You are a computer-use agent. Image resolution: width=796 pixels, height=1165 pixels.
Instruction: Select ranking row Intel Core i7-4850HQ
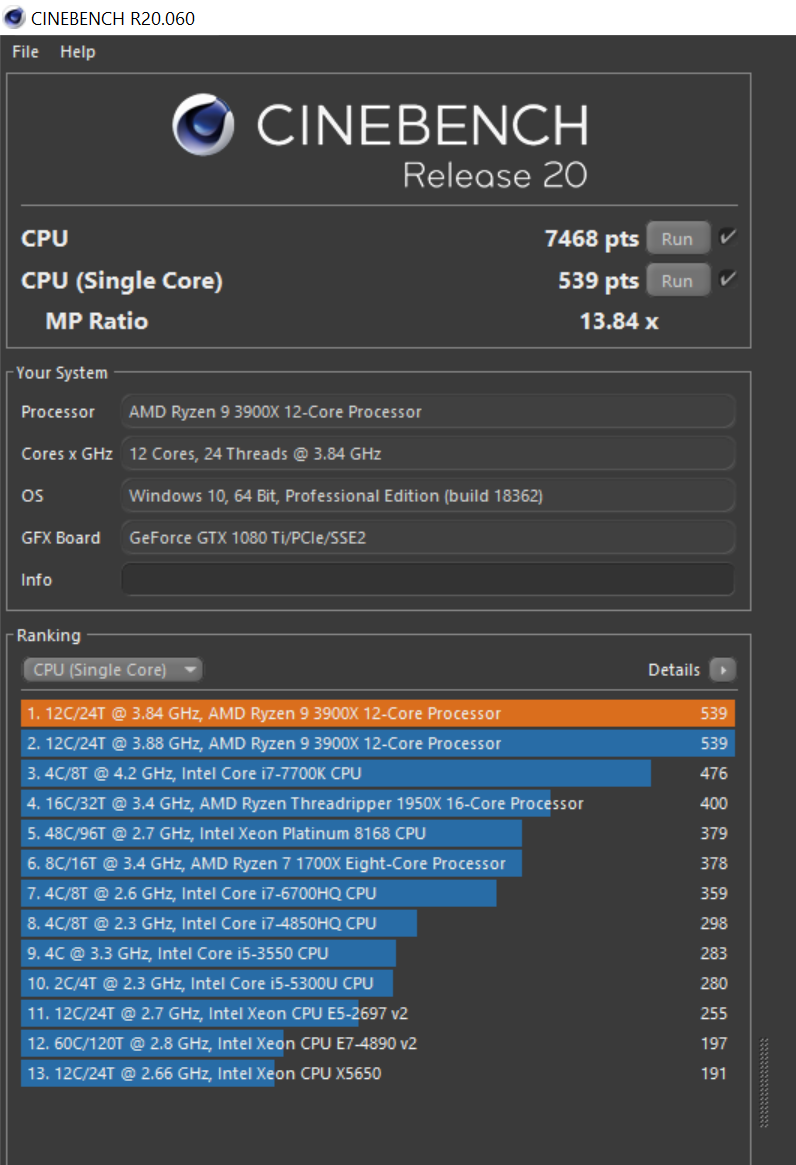[378, 923]
